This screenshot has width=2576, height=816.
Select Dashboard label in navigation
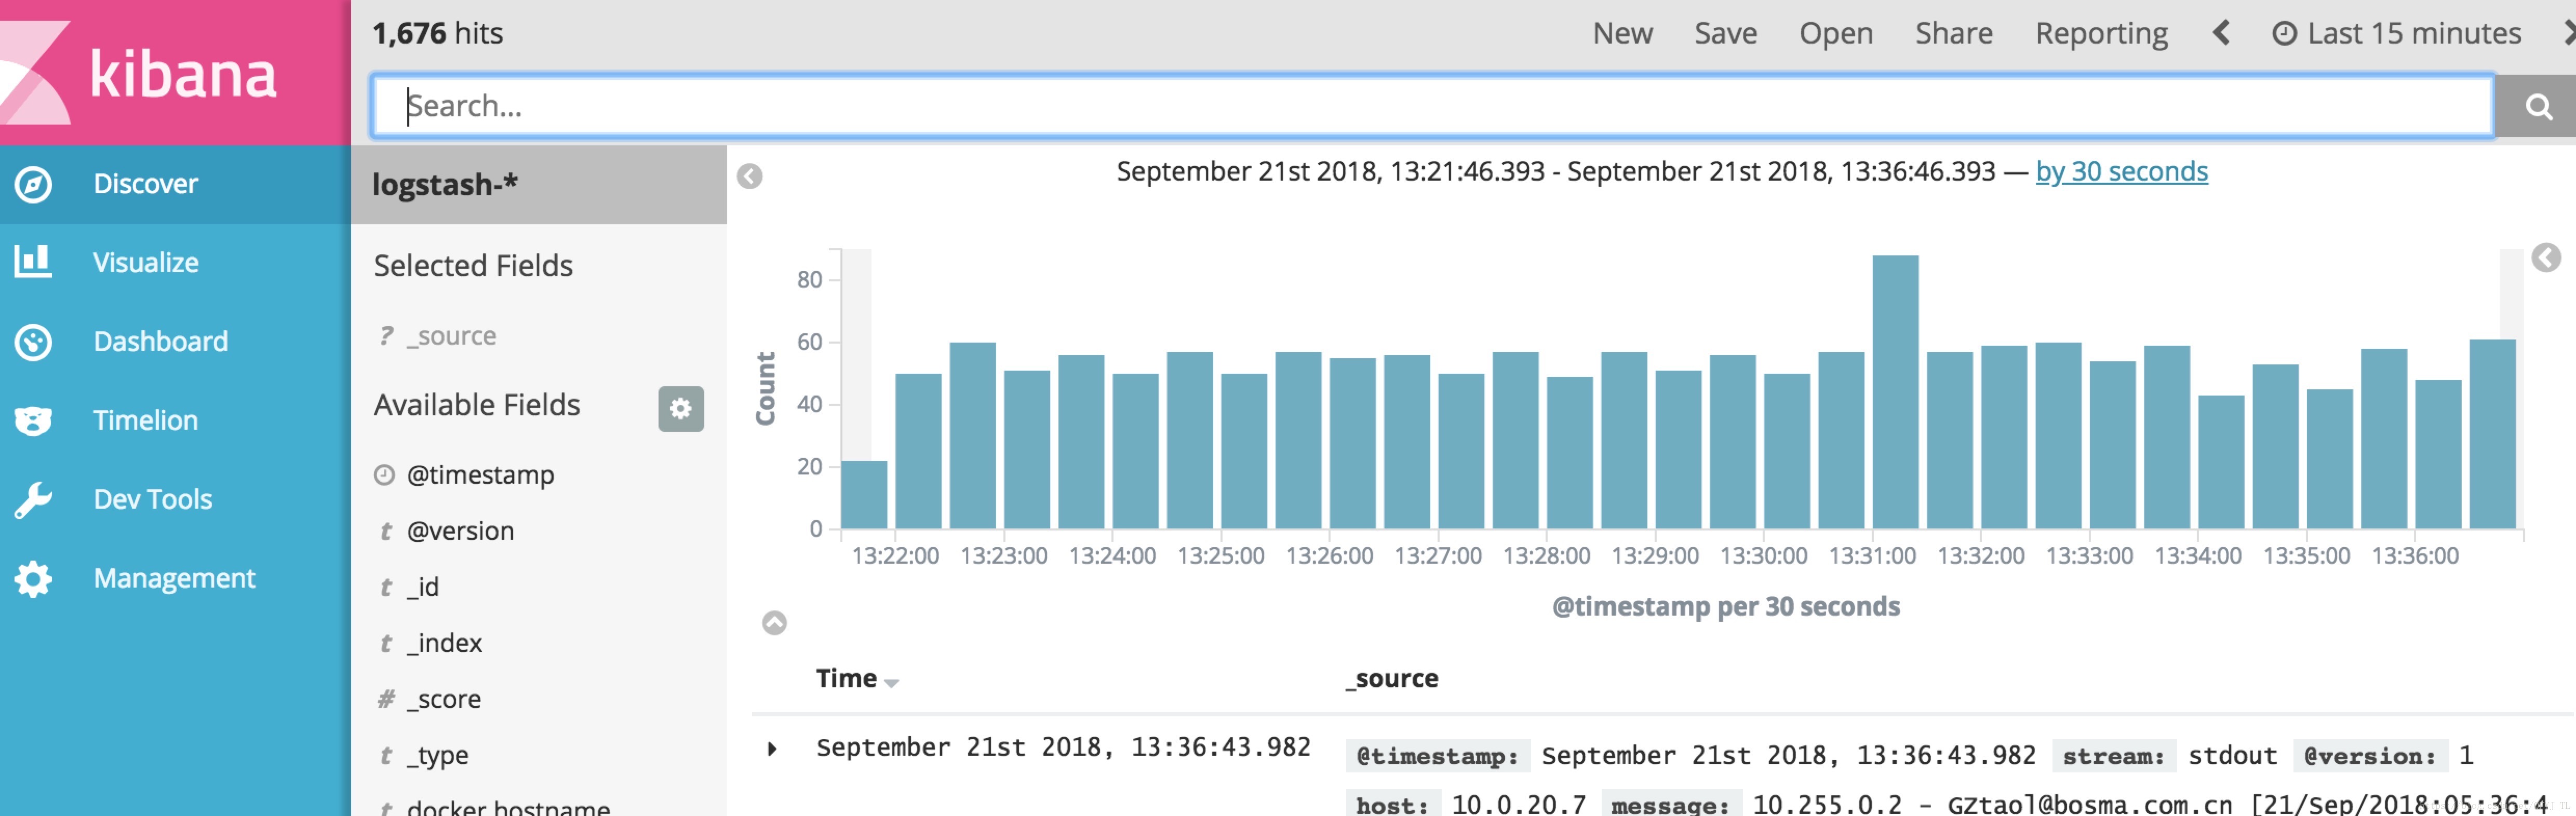(x=161, y=342)
